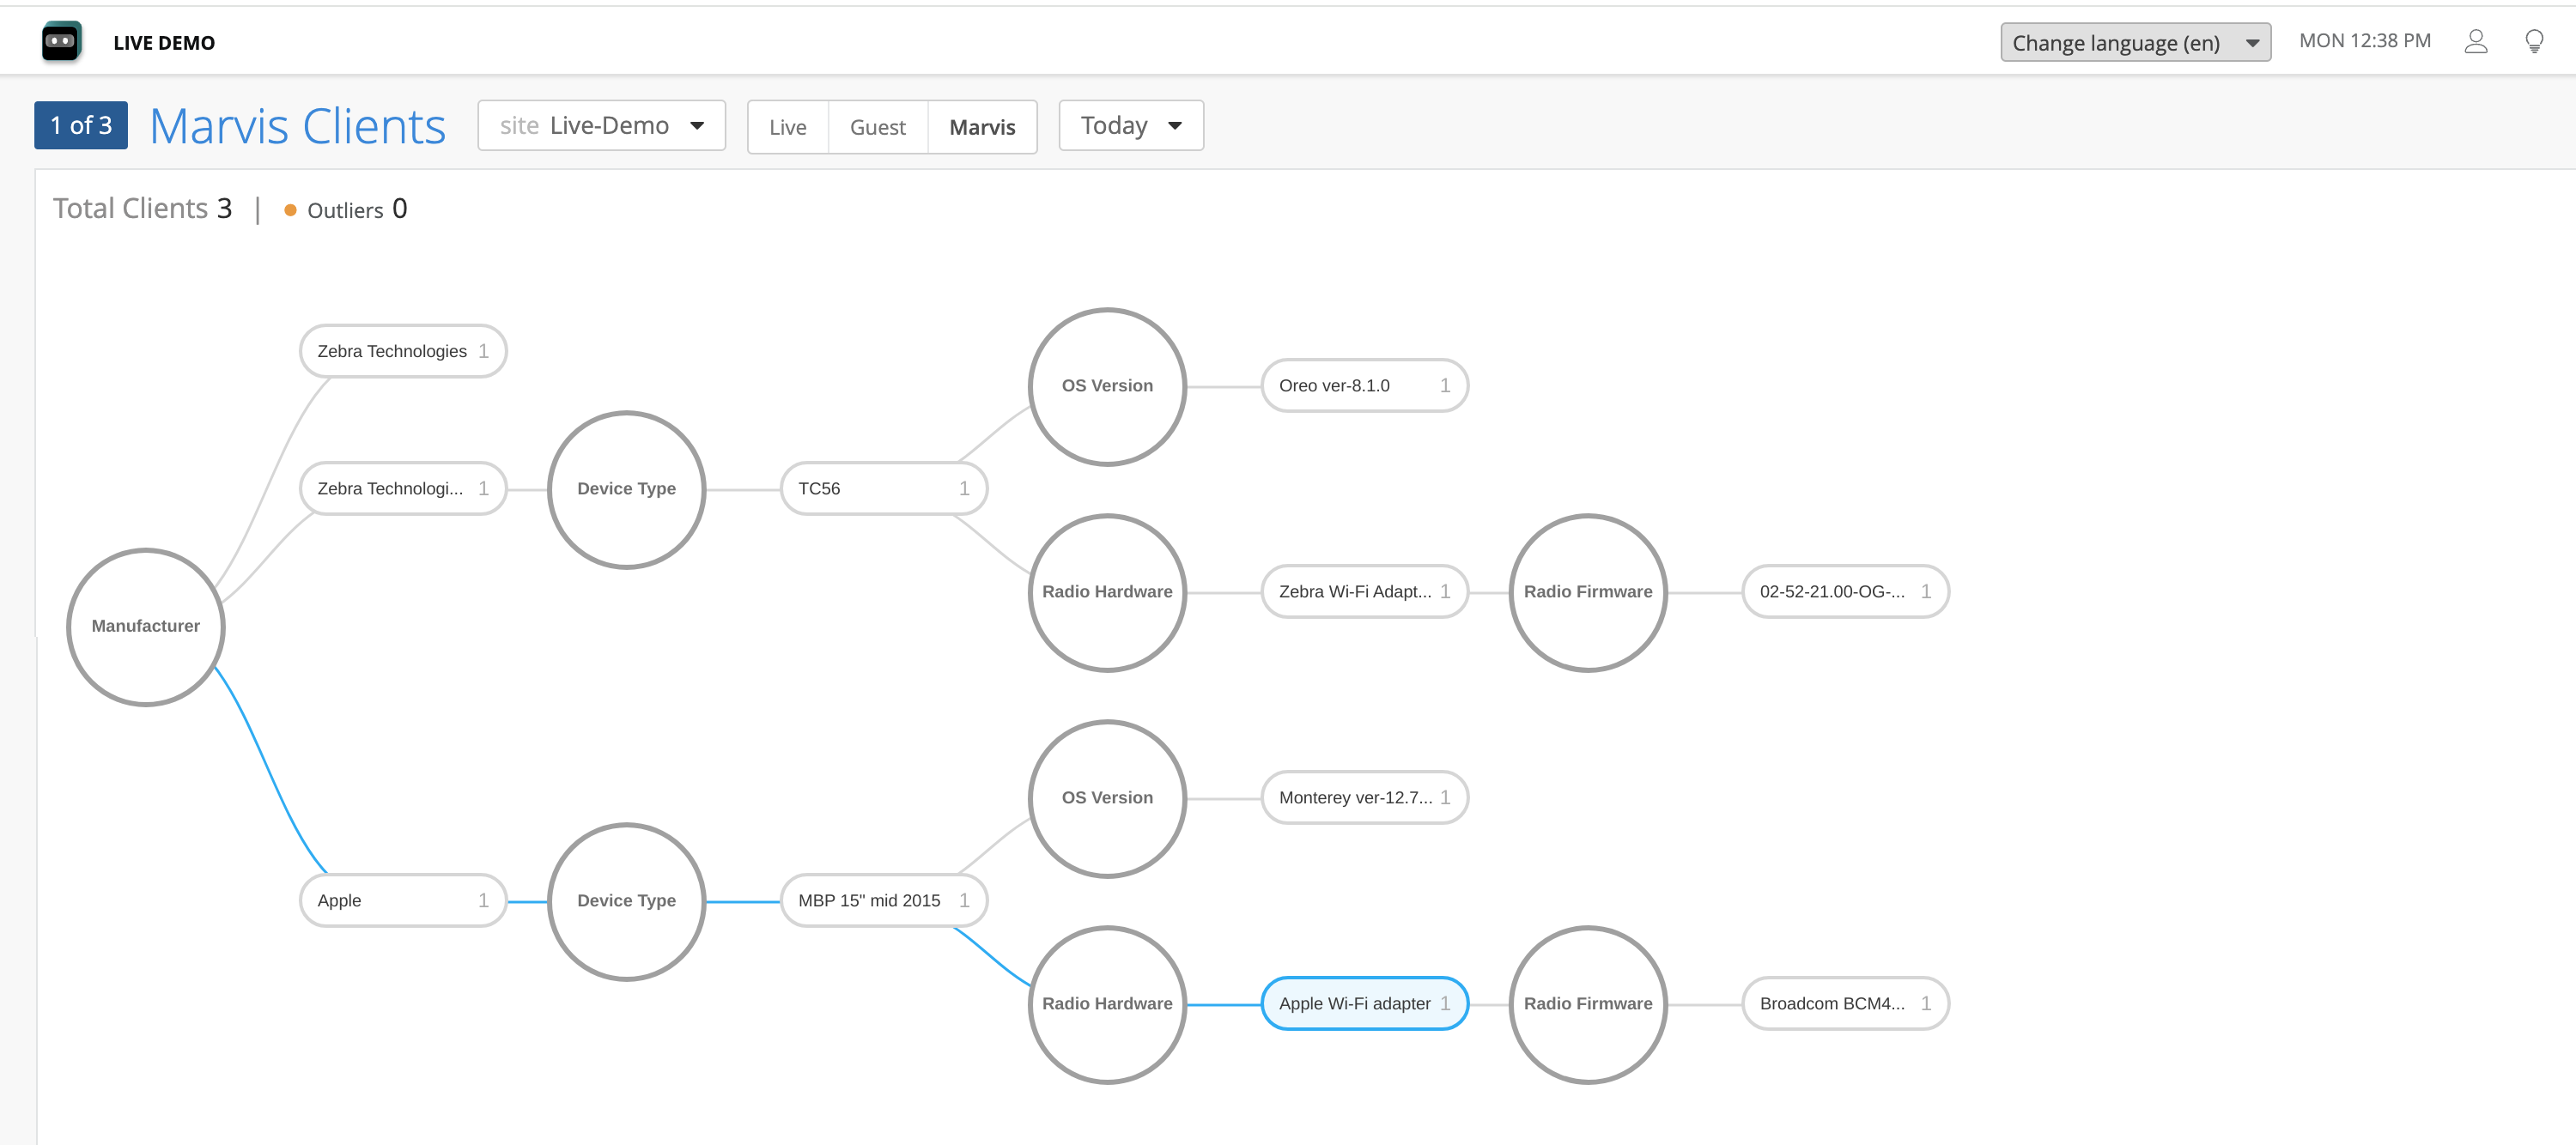Click the Marvis robot logo icon
The width and height of the screenshot is (2576, 1145).
[61, 42]
